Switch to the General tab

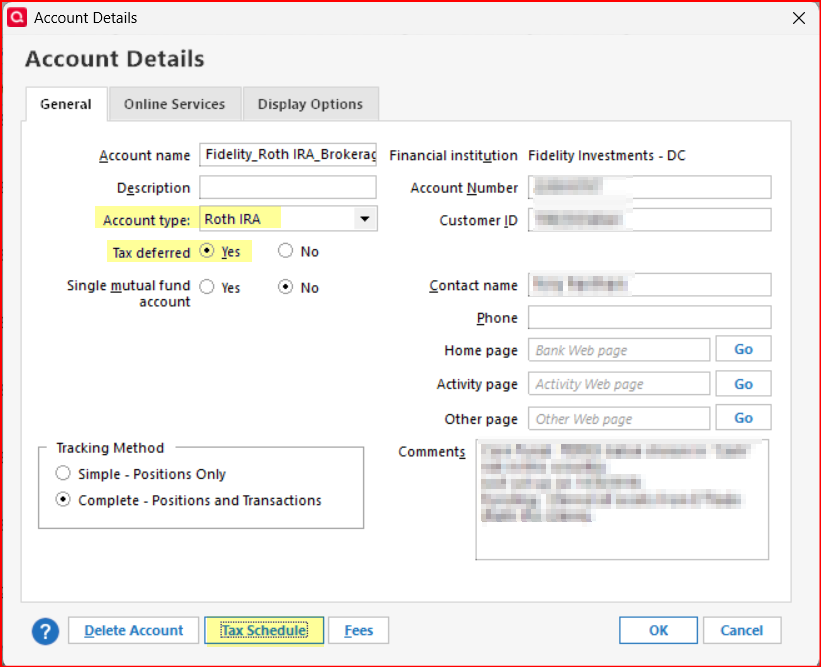coord(66,104)
